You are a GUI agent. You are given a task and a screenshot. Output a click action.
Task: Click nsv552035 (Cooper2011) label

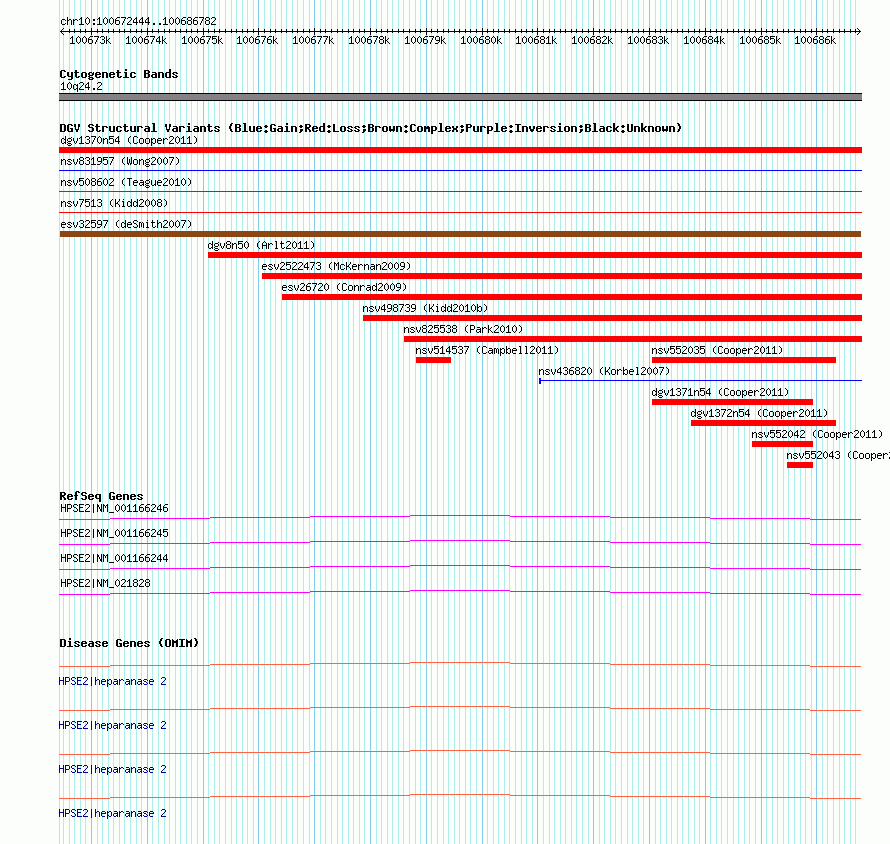point(717,350)
